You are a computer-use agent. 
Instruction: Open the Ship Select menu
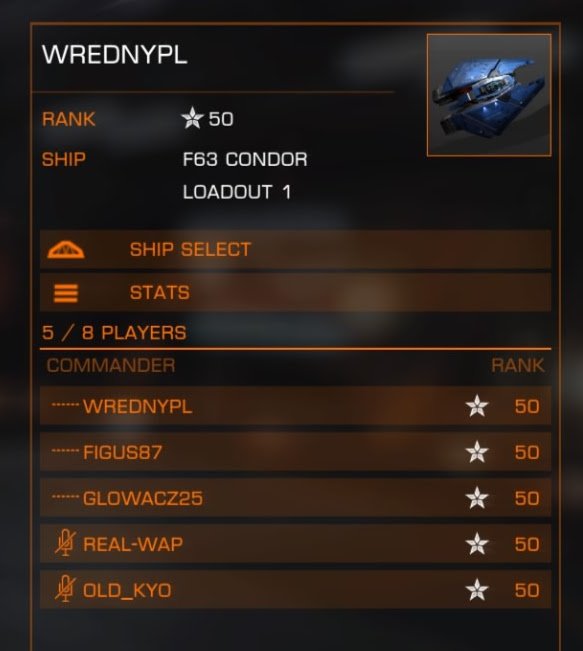(295, 250)
